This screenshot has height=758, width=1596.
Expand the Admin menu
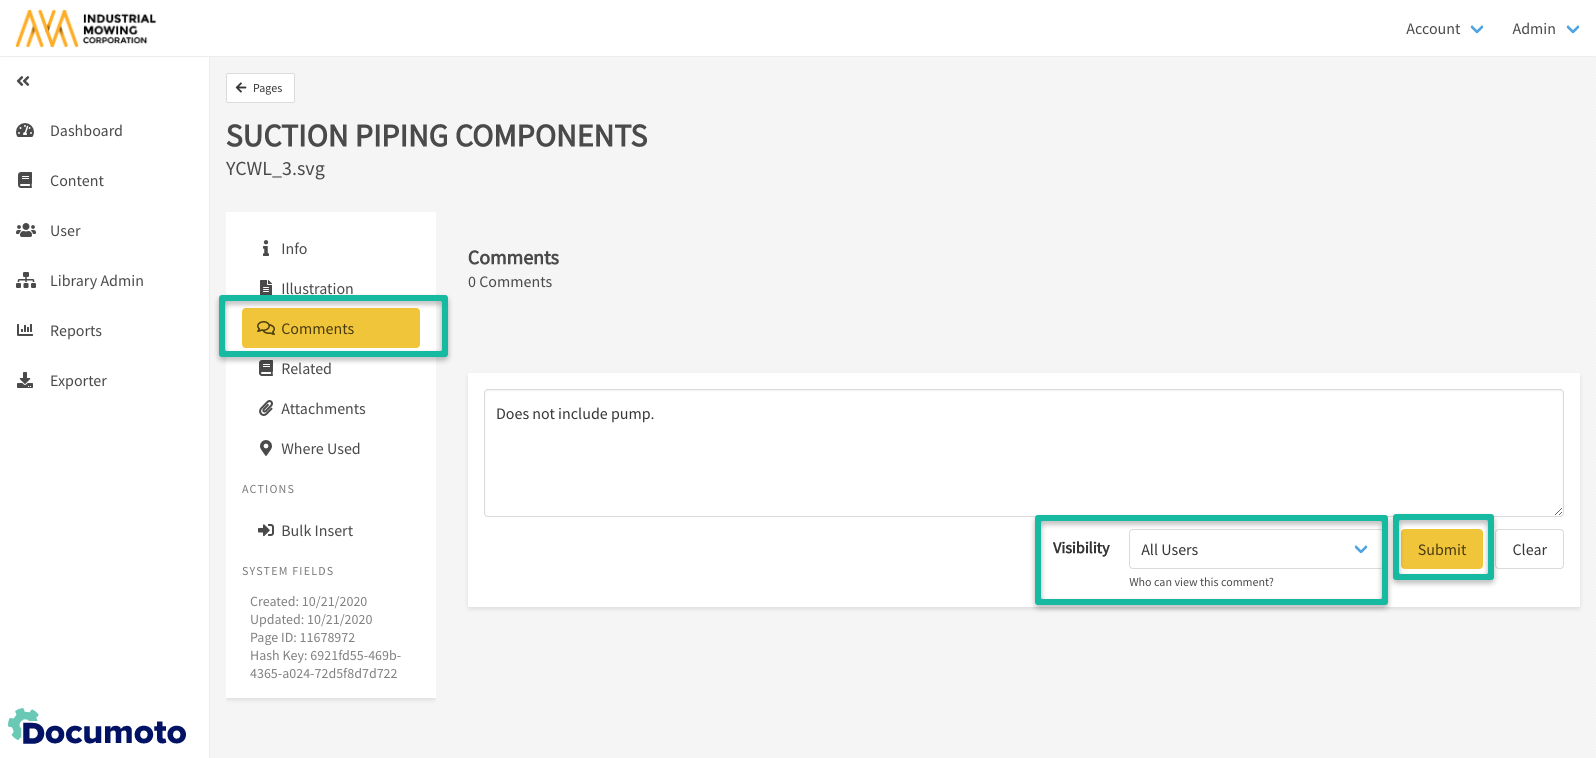(x=1544, y=29)
